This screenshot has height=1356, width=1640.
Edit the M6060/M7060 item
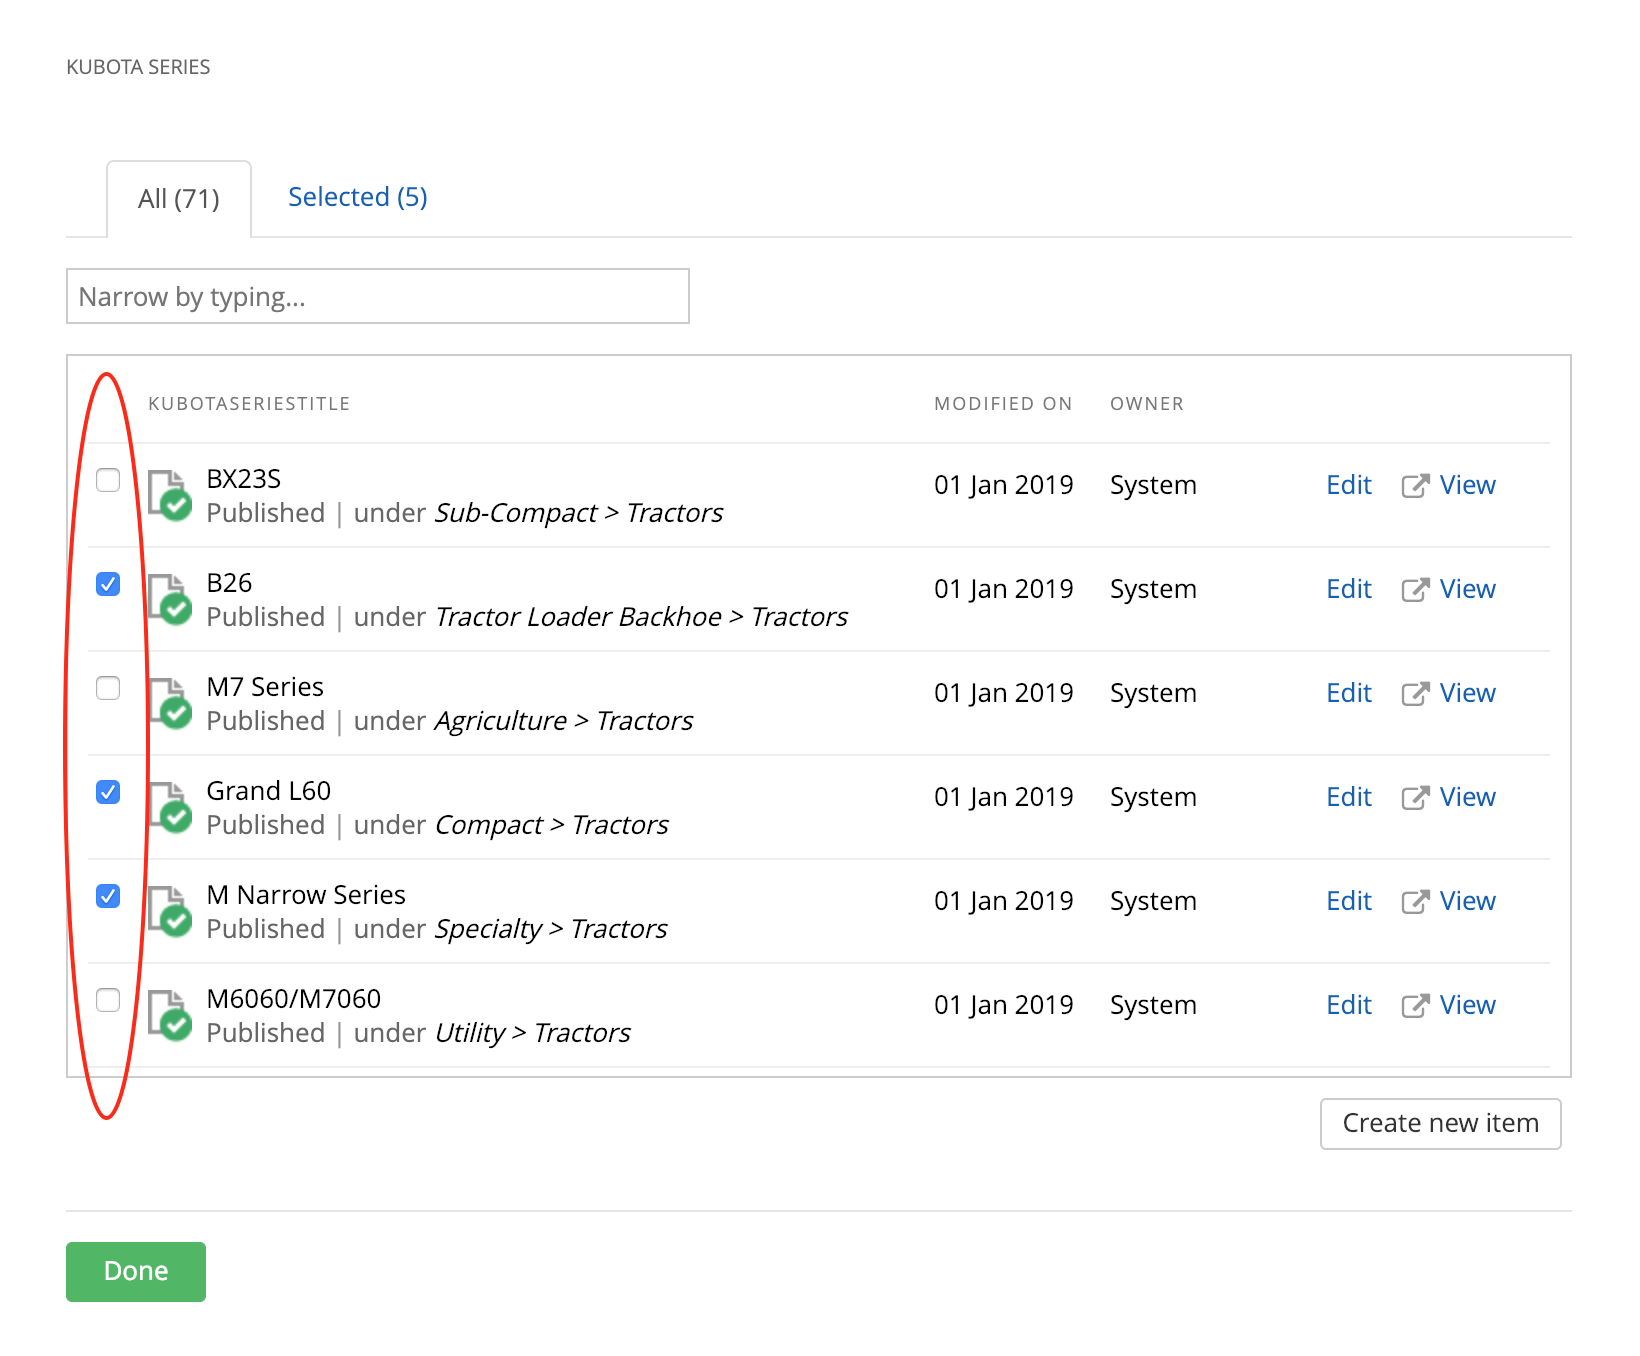(x=1349, y=1005)
